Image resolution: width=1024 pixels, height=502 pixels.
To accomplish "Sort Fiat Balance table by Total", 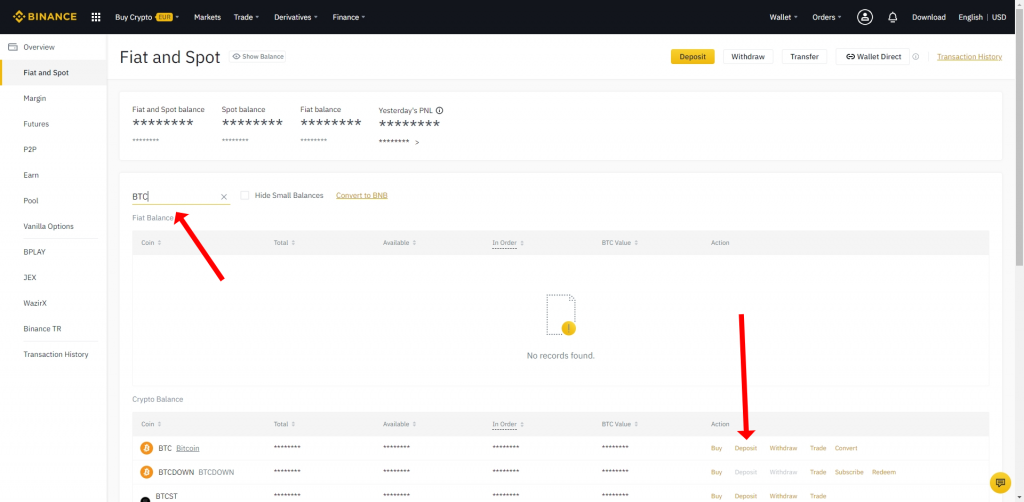I will pyautogui.click(x=284, y=243).
